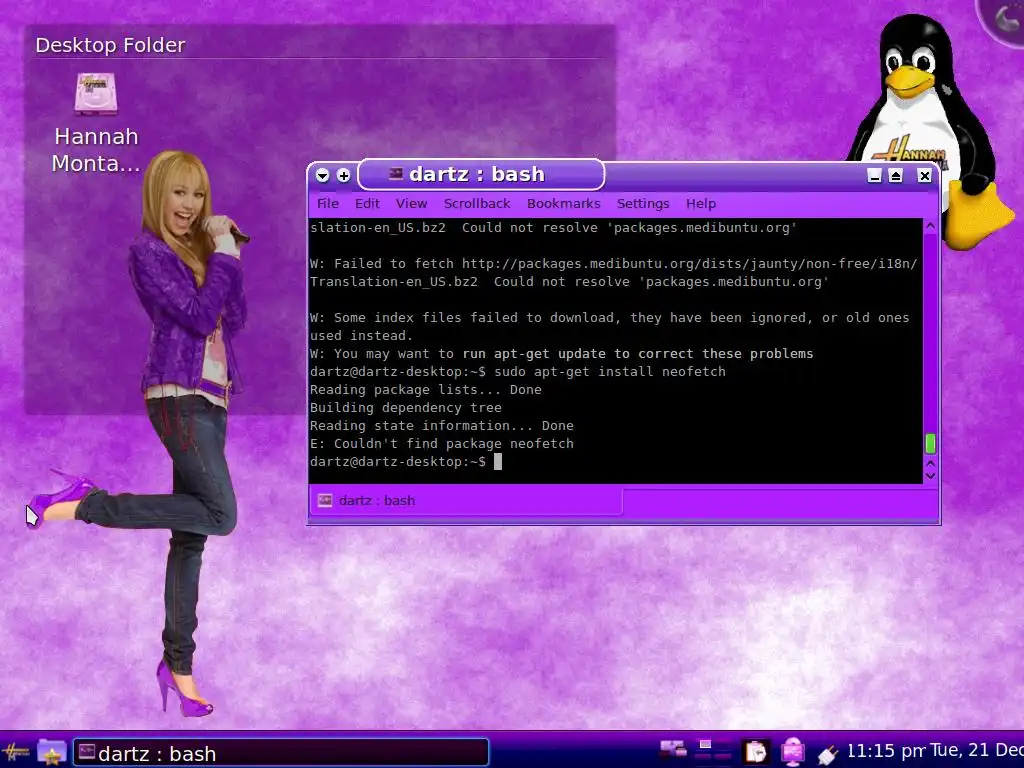Screen dimensions: 1024x768
Task: Open the Help menu
Action: click(x=701, y=204)
